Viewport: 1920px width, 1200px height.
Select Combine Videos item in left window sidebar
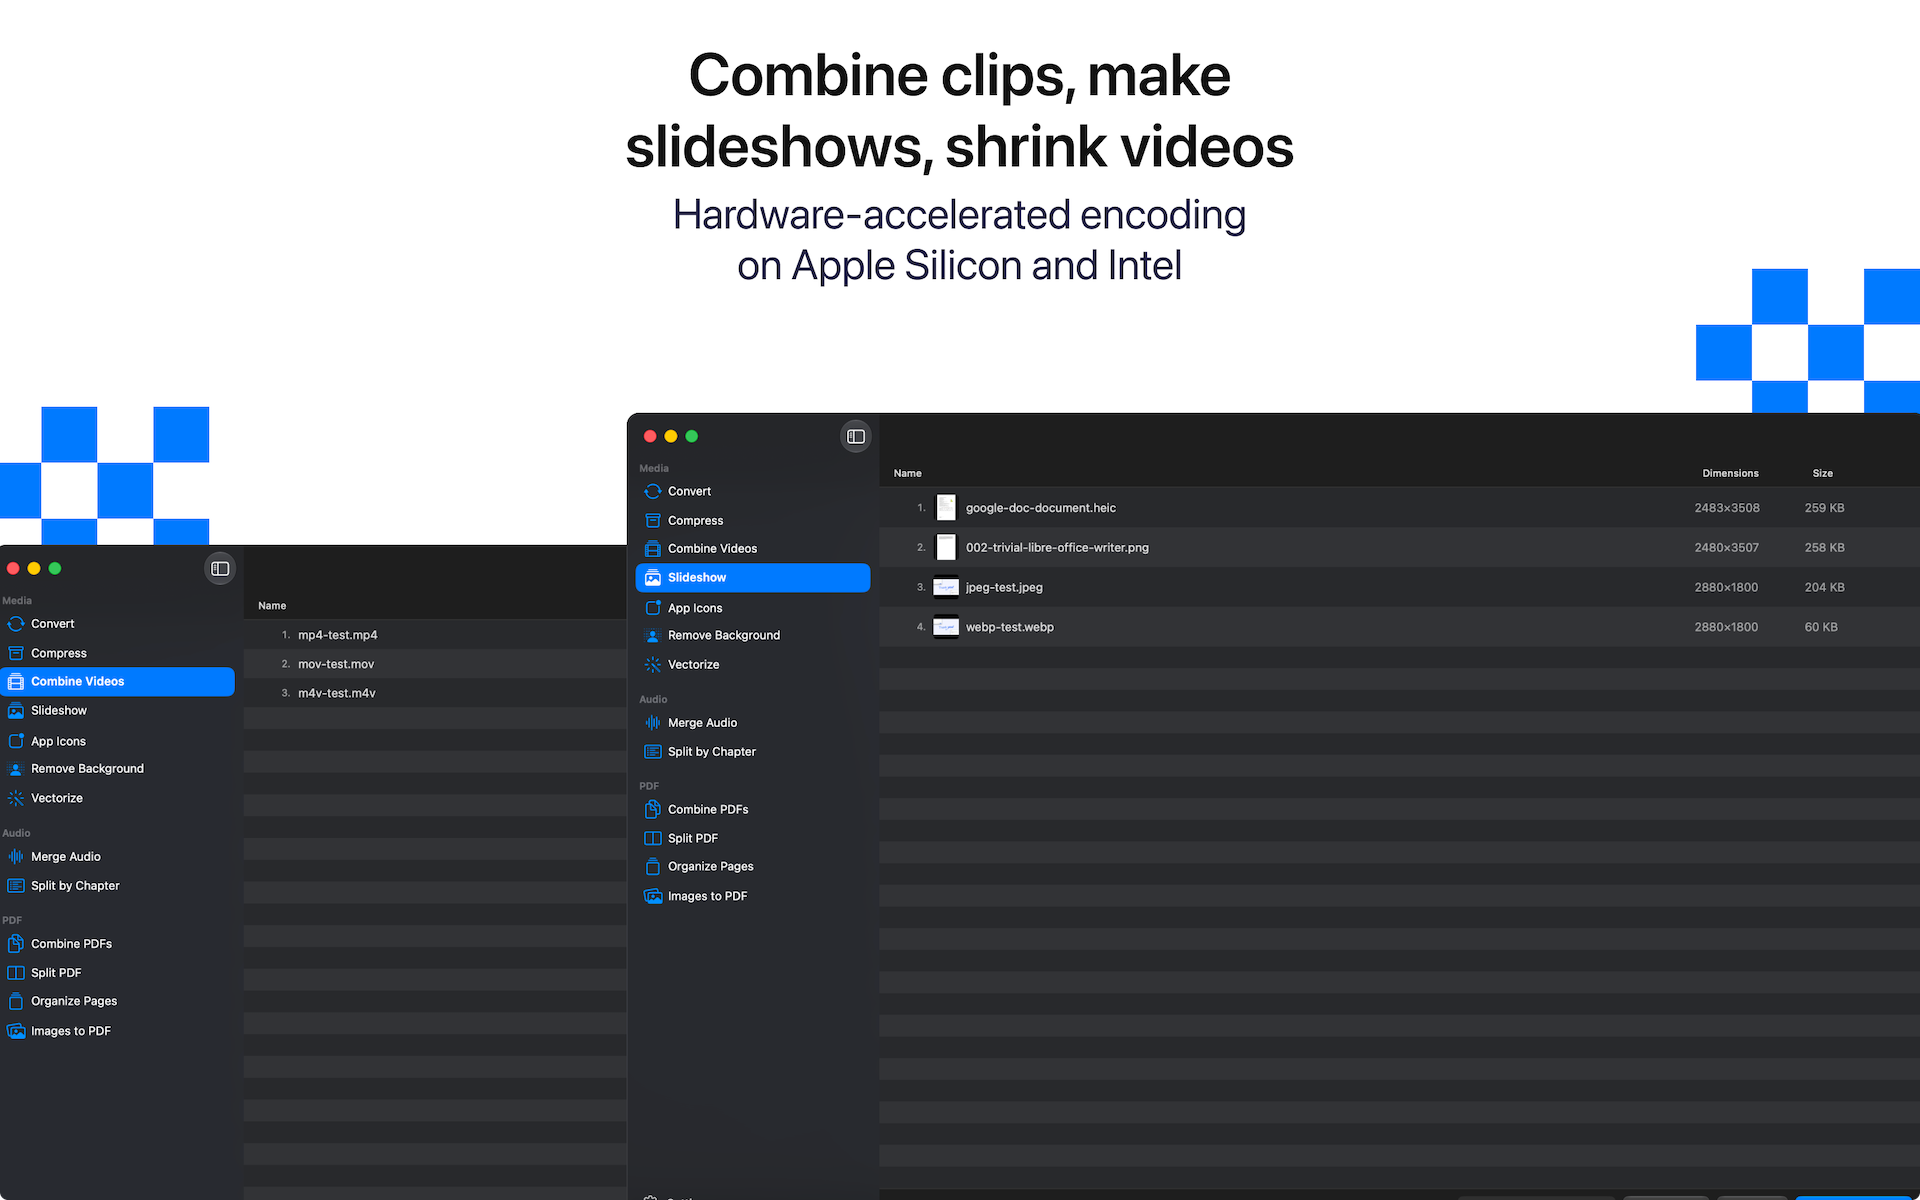(118, 682)
